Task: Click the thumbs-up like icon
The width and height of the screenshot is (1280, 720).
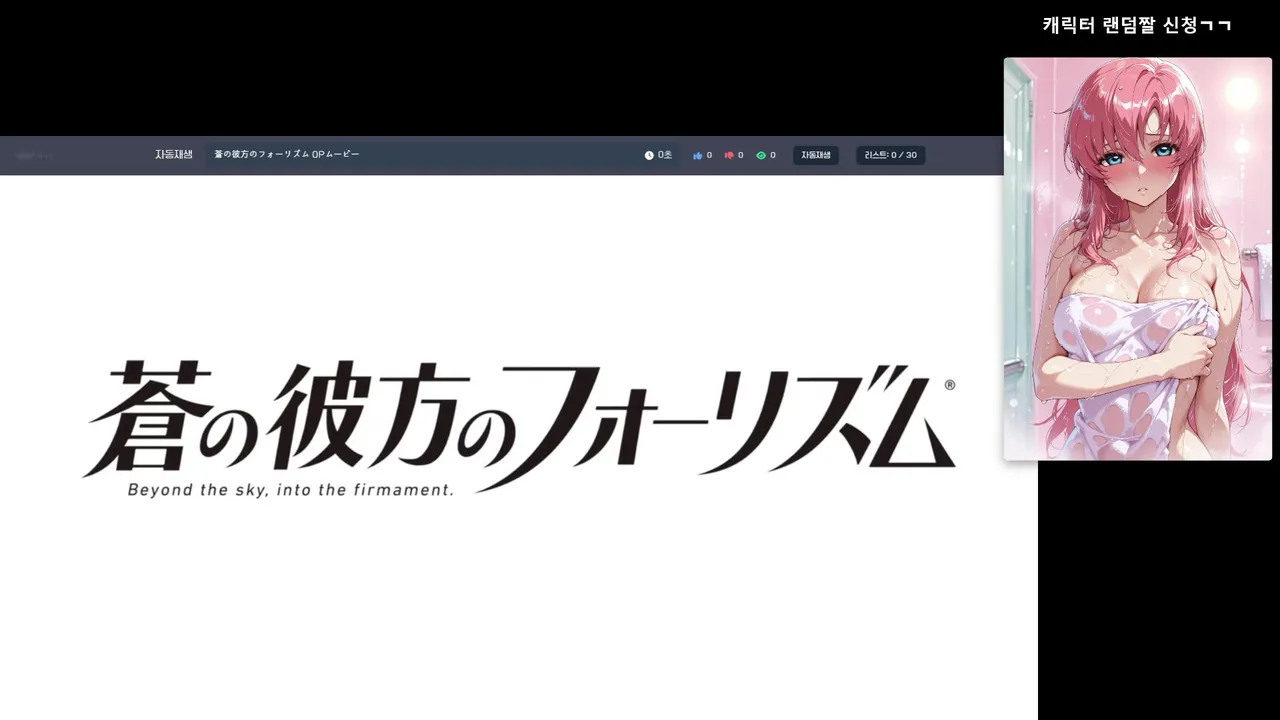Action: [x=698, y=155]
